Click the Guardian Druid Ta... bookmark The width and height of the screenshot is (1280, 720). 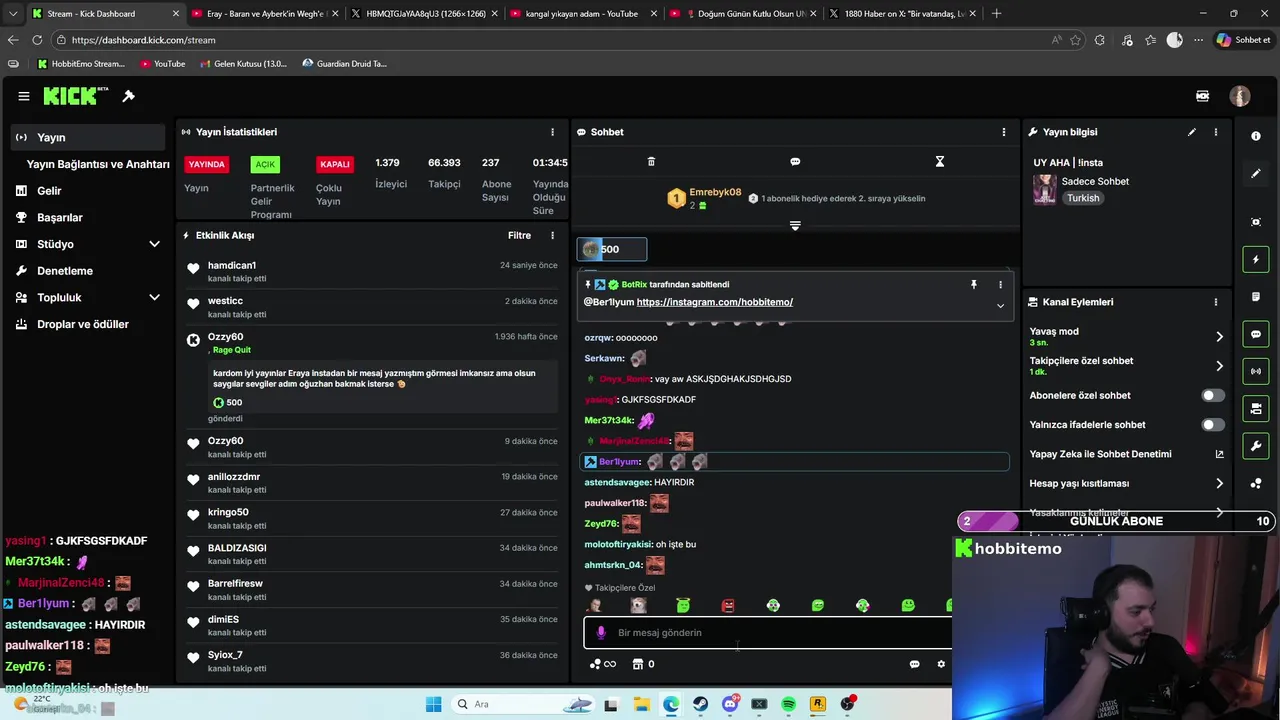tap(344, 64)
